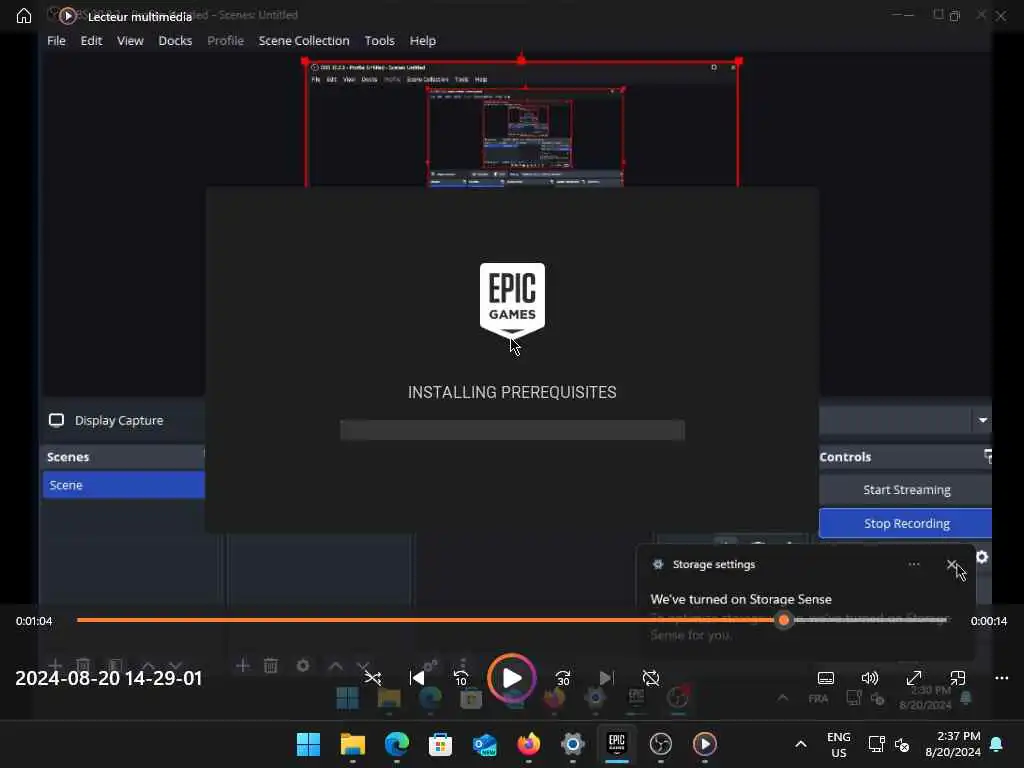Open the View menu in the OBS video
1024x768 pixels.
[130, 40]
